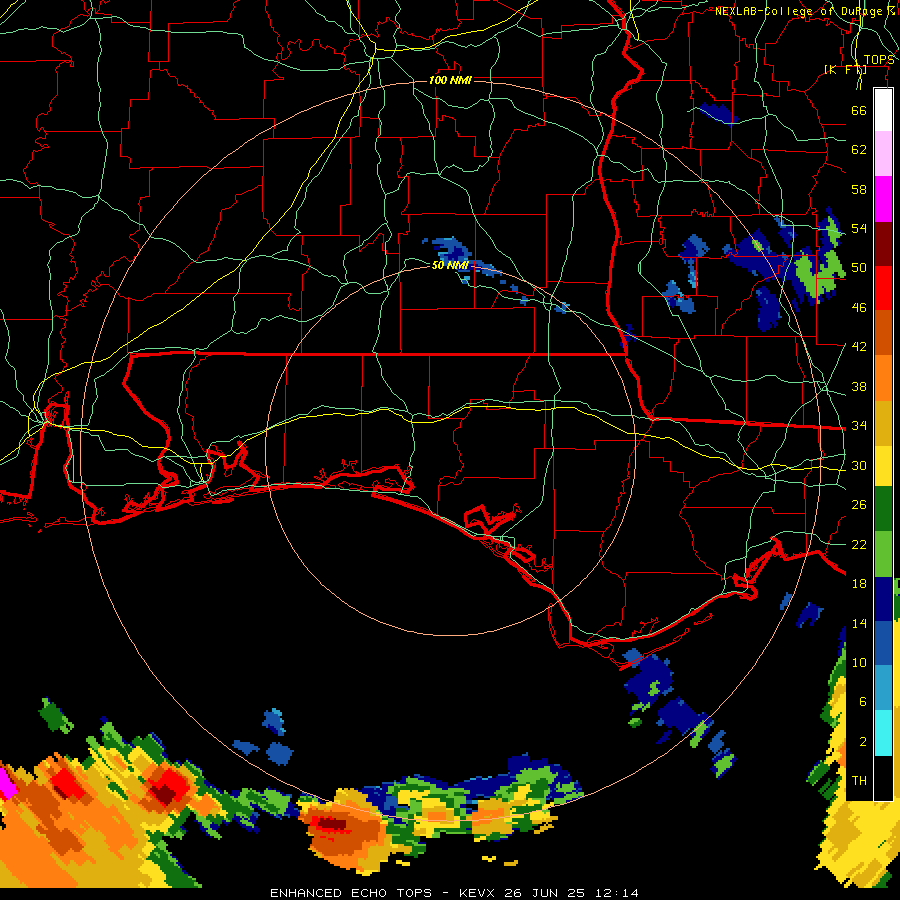Click the legend value "34"
Screen dimensions: 900x900
[859, 426]
